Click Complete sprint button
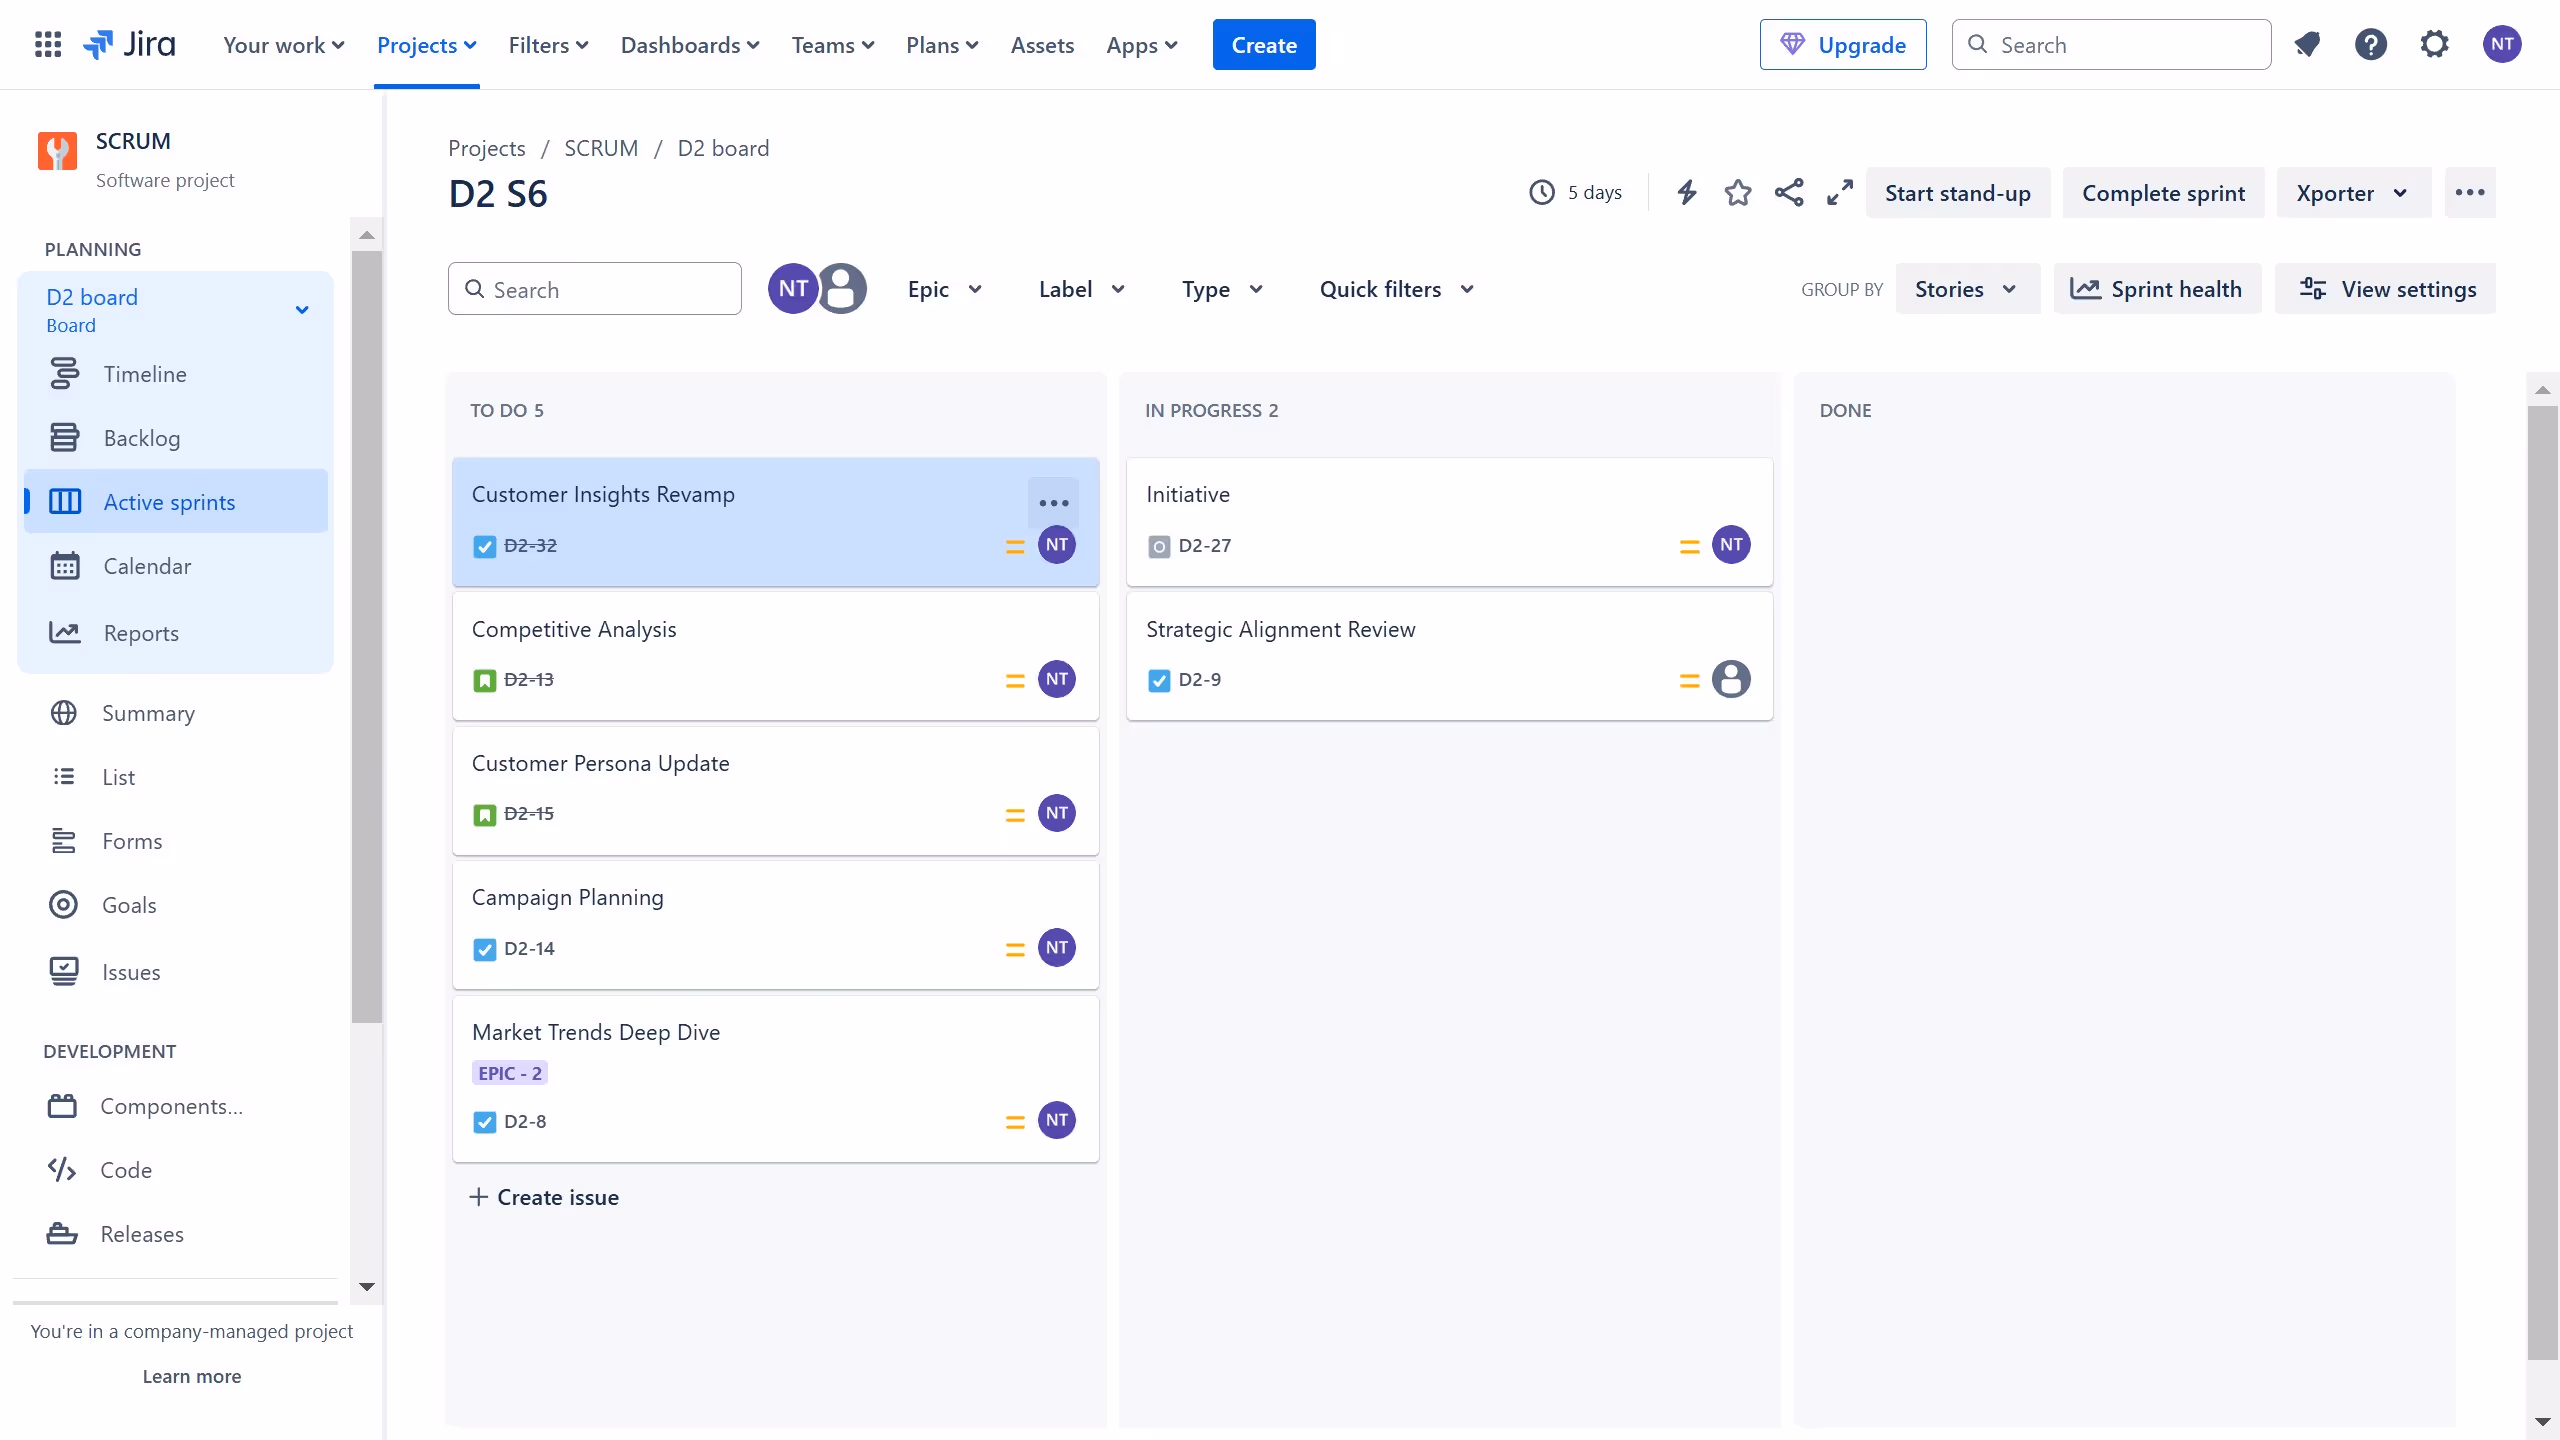Viewport: 2560px width, 1440px height. click(2162, 192)
